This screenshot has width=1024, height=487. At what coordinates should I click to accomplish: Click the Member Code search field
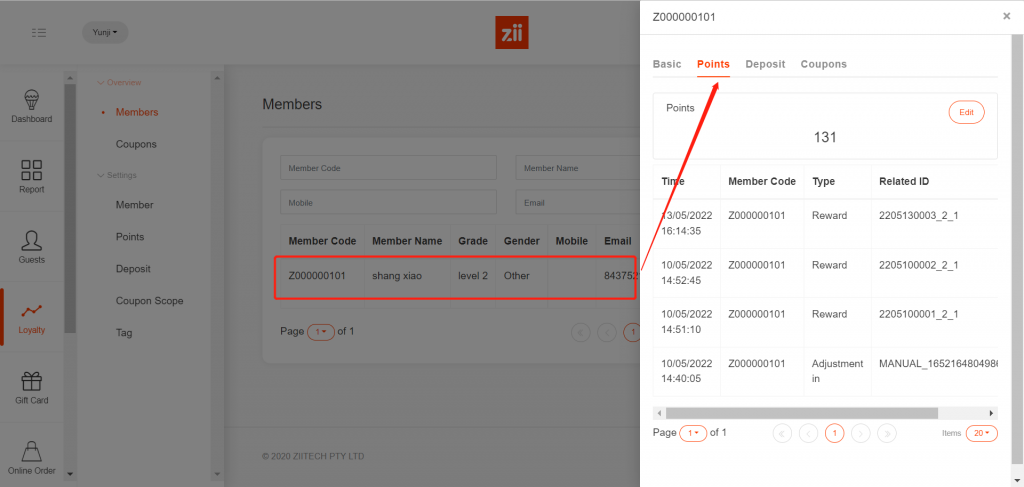pyautogui.click(x=388, y=168)
